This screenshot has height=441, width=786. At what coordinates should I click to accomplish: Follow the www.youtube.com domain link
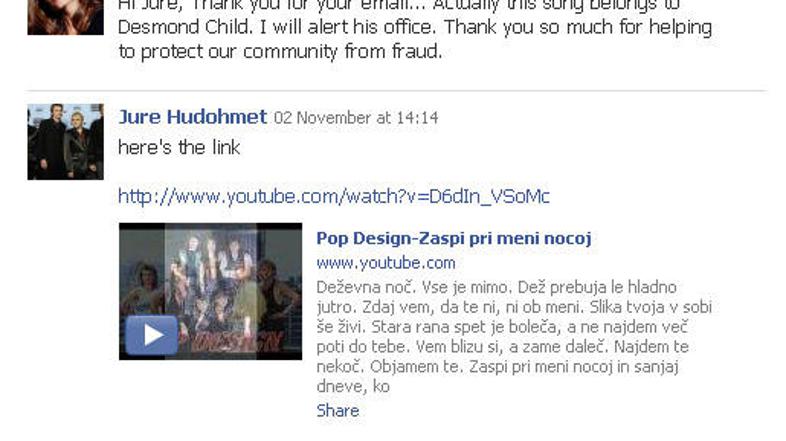(386, 263)
